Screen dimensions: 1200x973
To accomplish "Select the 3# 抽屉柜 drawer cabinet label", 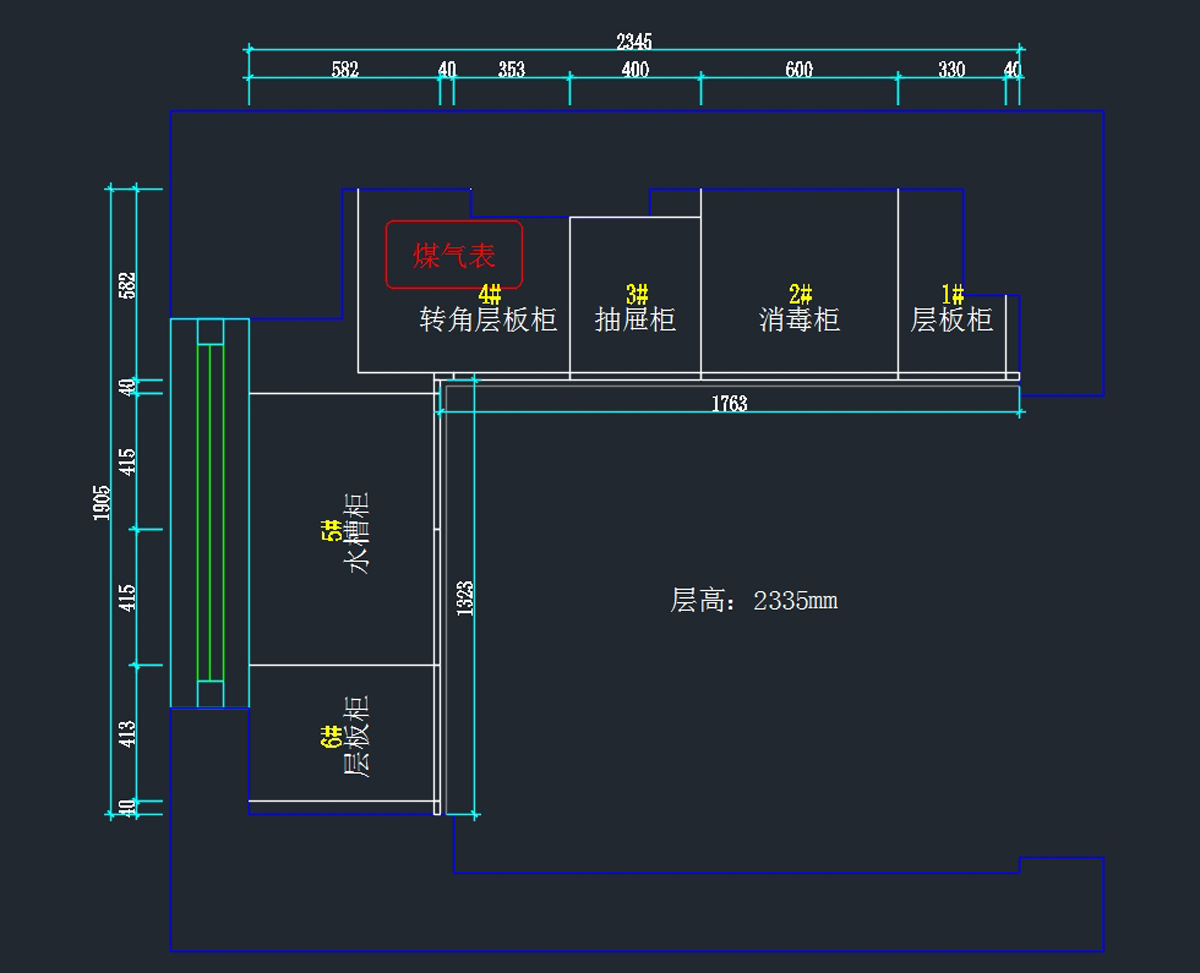I will [x=635, y=319].
